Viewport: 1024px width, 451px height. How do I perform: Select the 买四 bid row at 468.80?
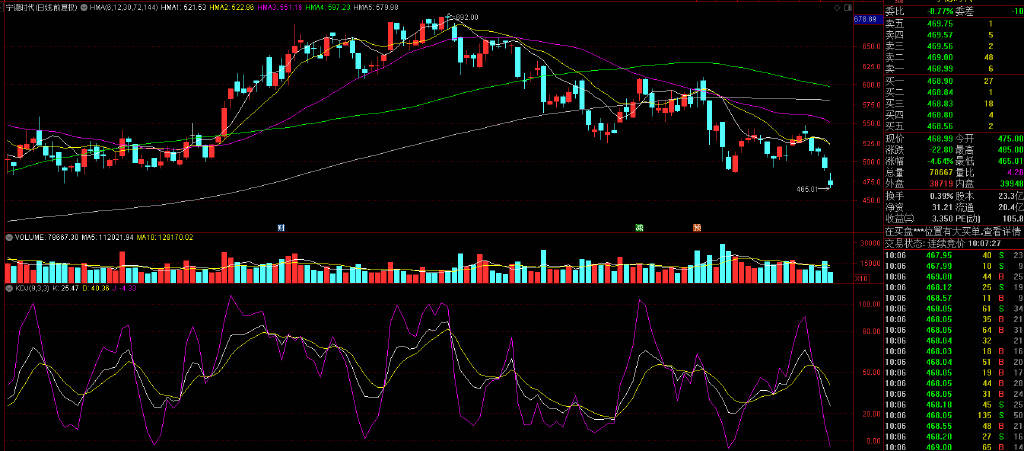953,114
